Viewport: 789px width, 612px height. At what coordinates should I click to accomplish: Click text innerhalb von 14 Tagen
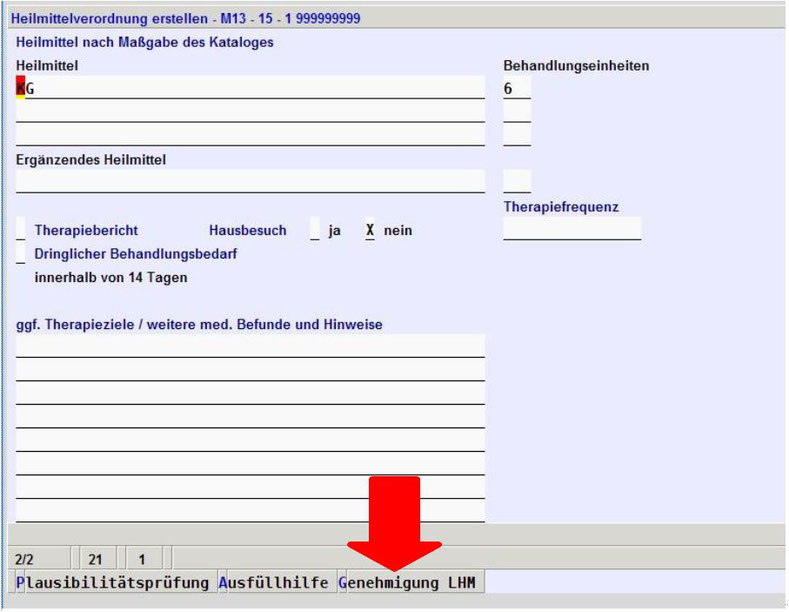[x=111, y=277]
